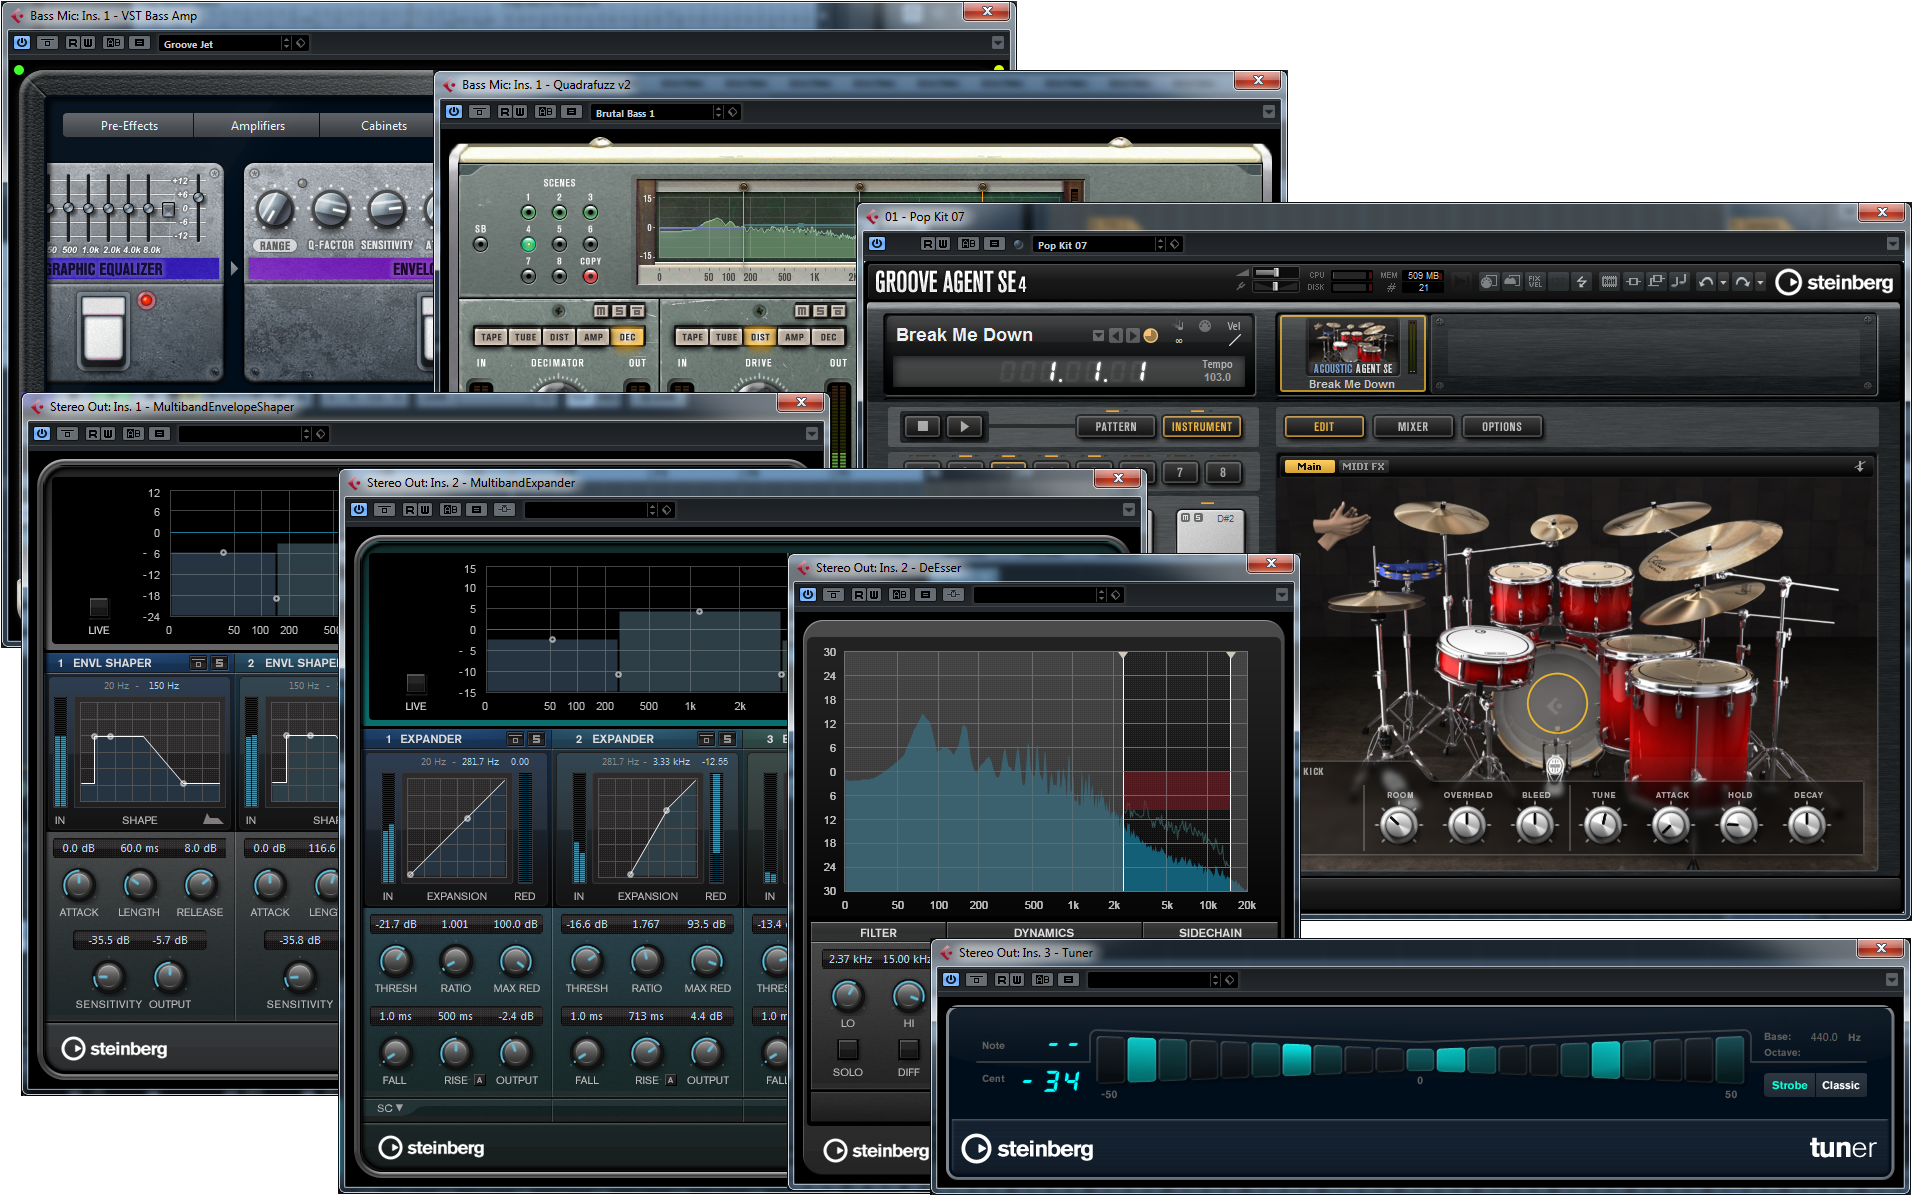
Task: Click ROOM knob in Groove Agent kick controls
Action: tap(1398, 825)
